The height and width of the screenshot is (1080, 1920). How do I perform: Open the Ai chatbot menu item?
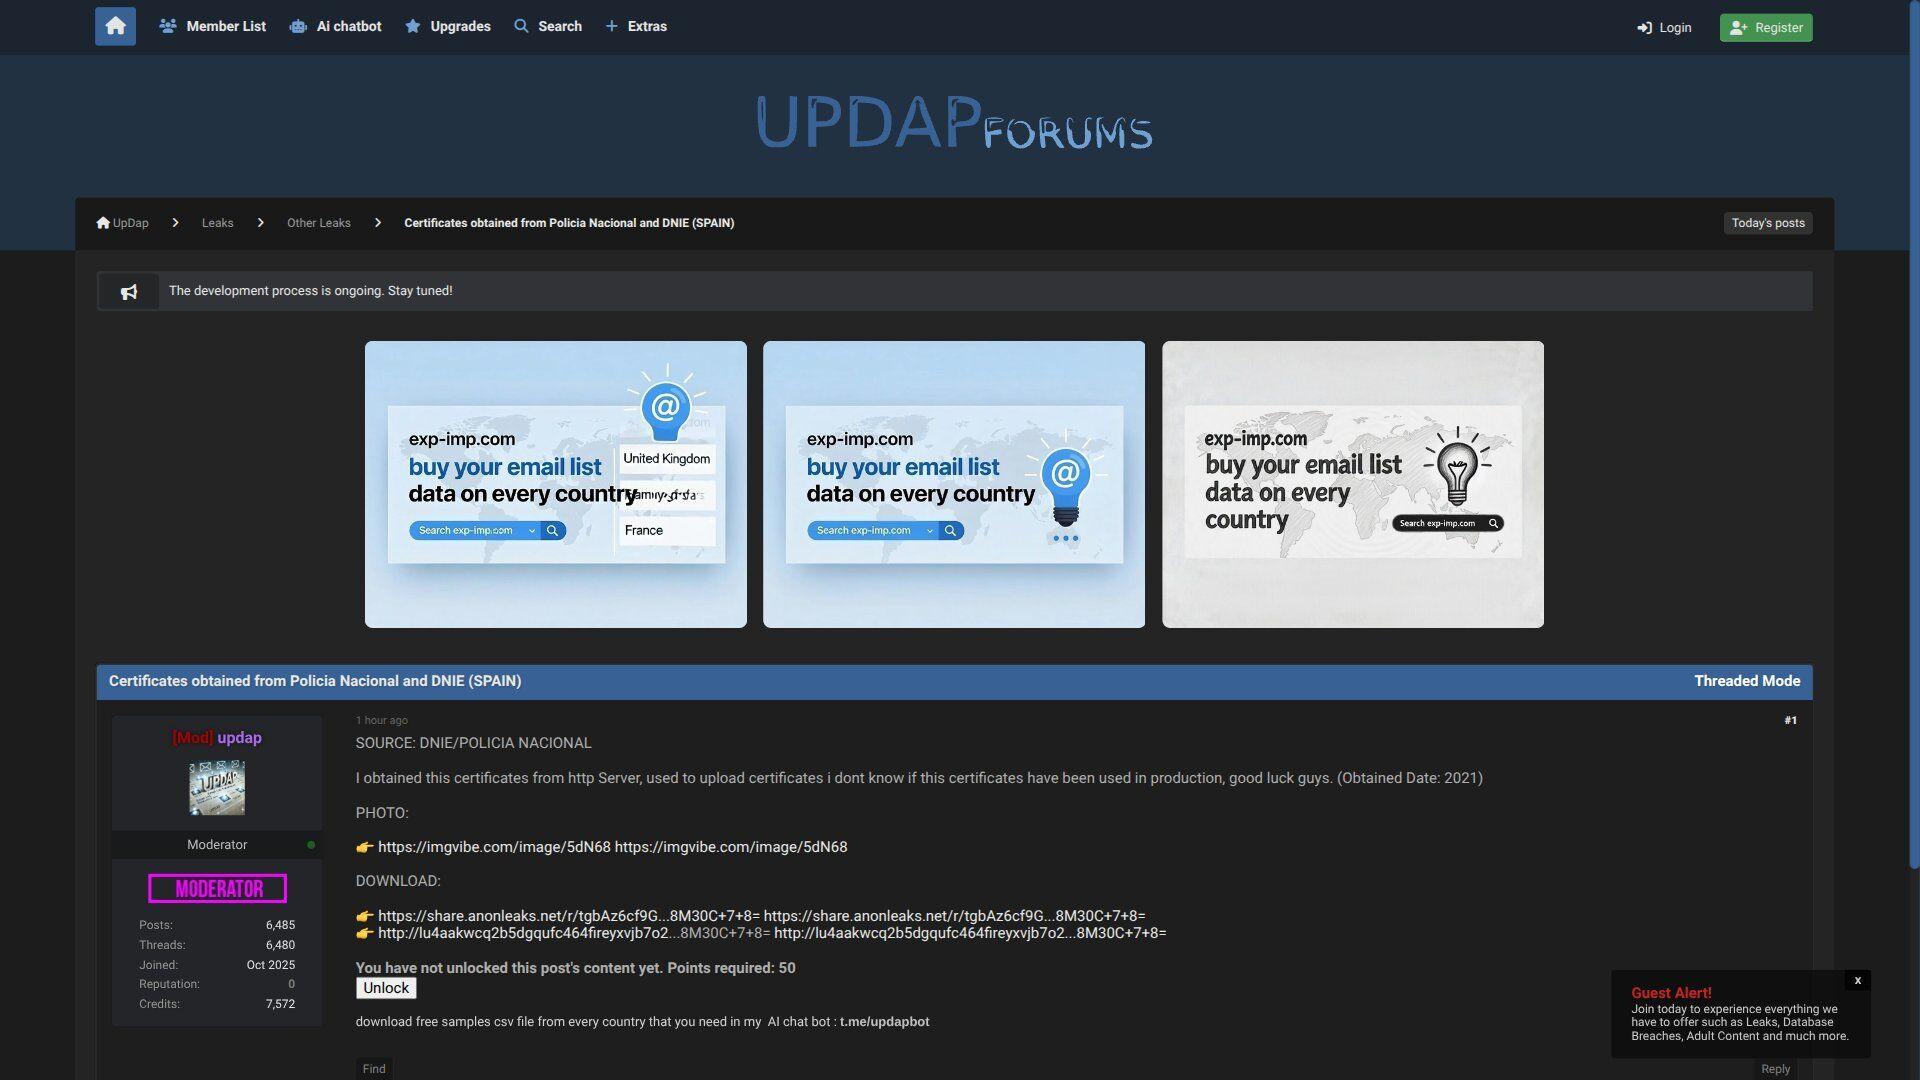tap(335, 26)
